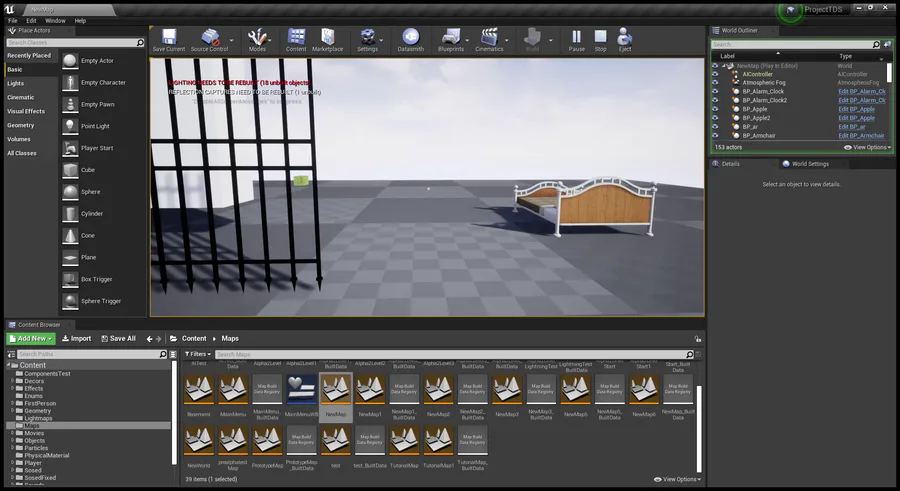Click the Save All button

[118, 339]
